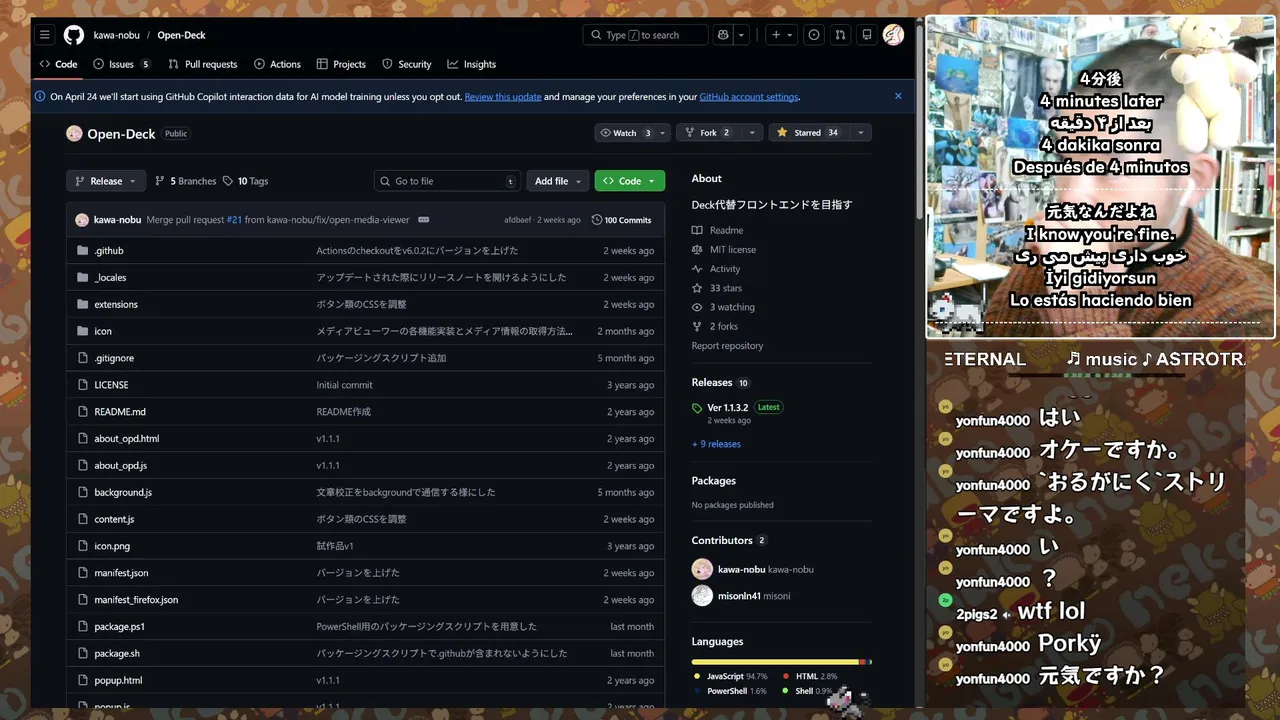Open the 5 Branches link
This screenshot has height=720, width=1280.
pyautogui.click(x=186, y=181)
